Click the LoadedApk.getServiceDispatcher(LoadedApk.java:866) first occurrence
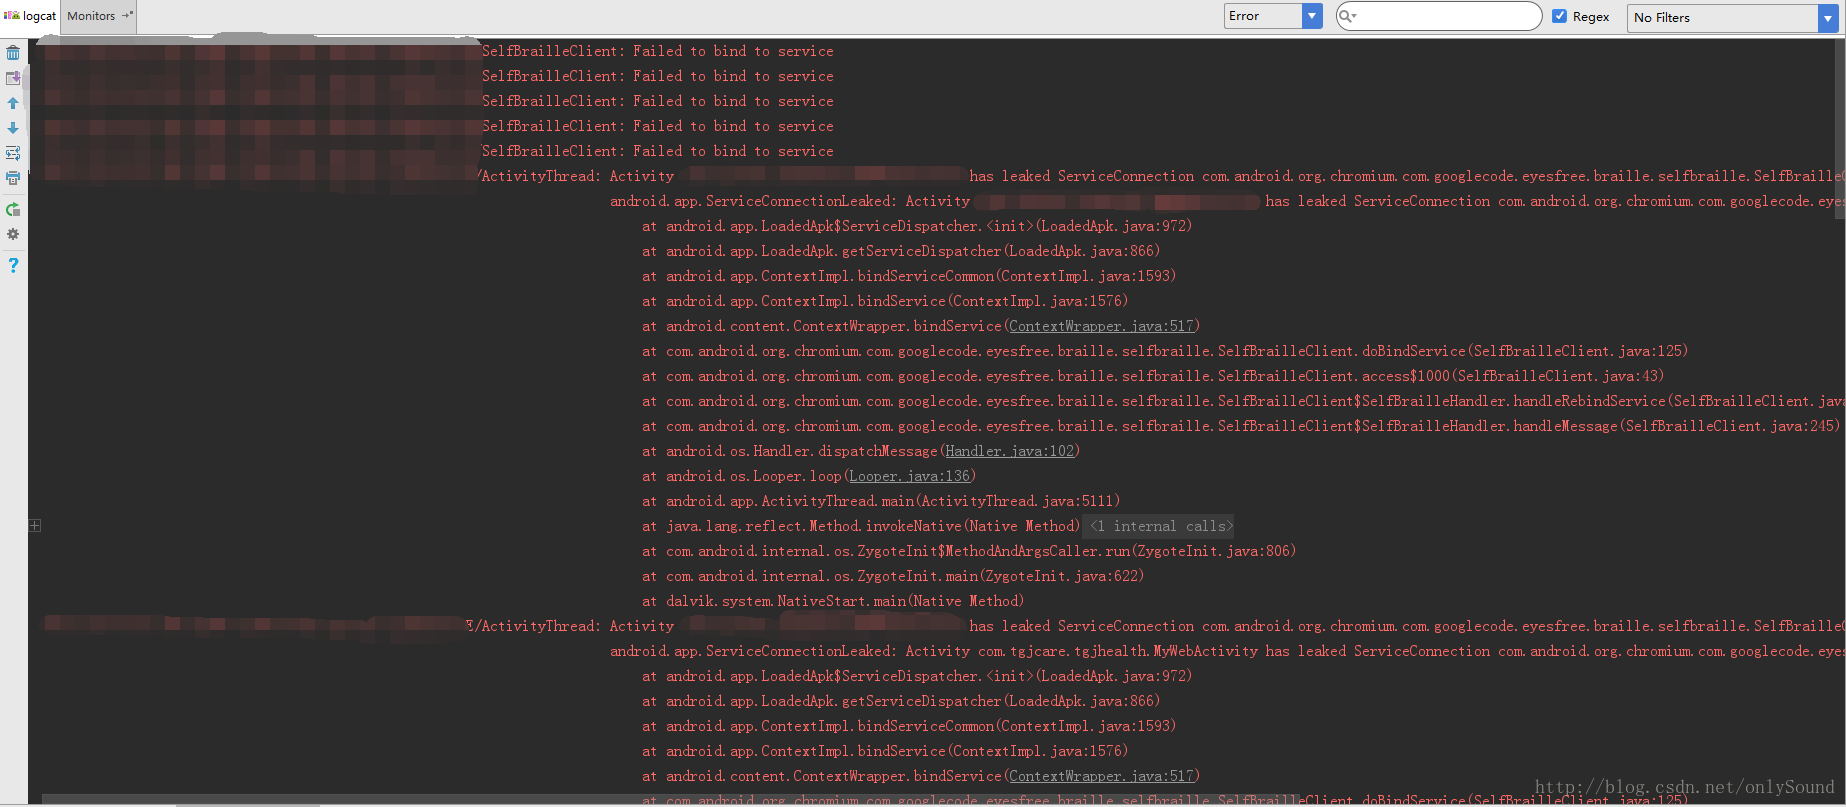Viewport: 1846px width, 807px height. (x=901, y=251)
